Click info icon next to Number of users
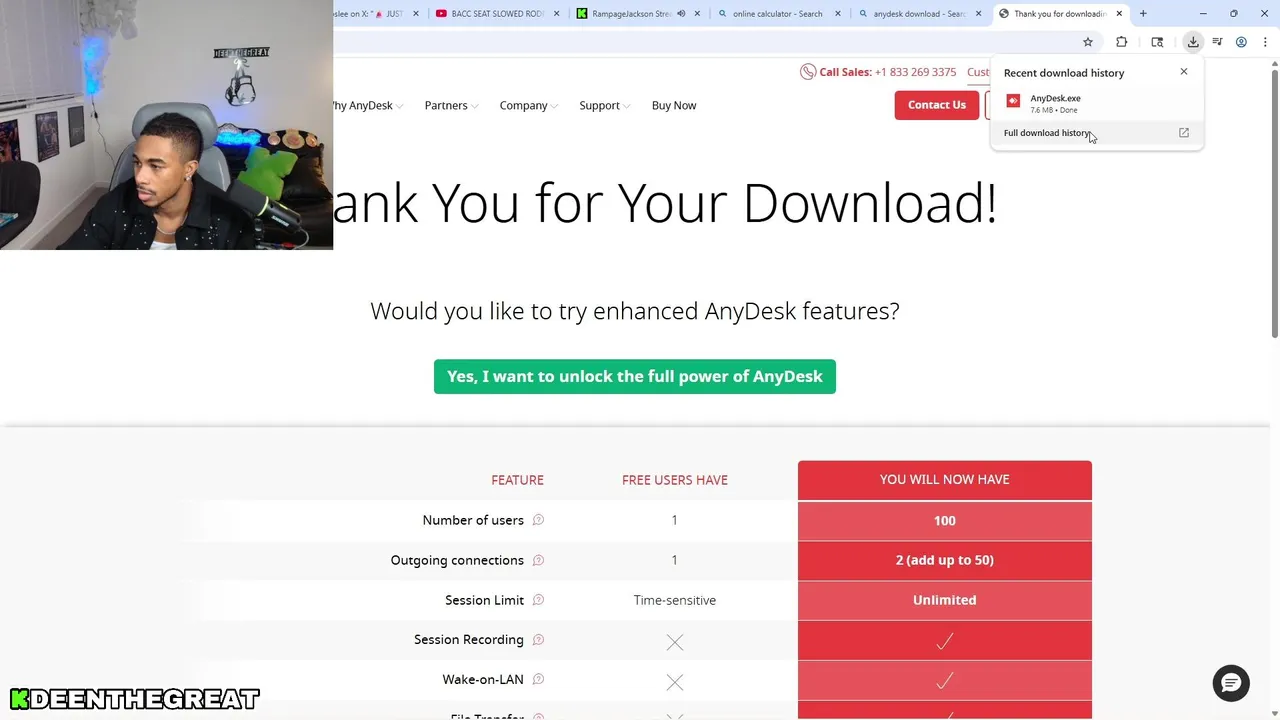Image resolution: width=1280 pixels, height=720 pixels. (538, 520)
